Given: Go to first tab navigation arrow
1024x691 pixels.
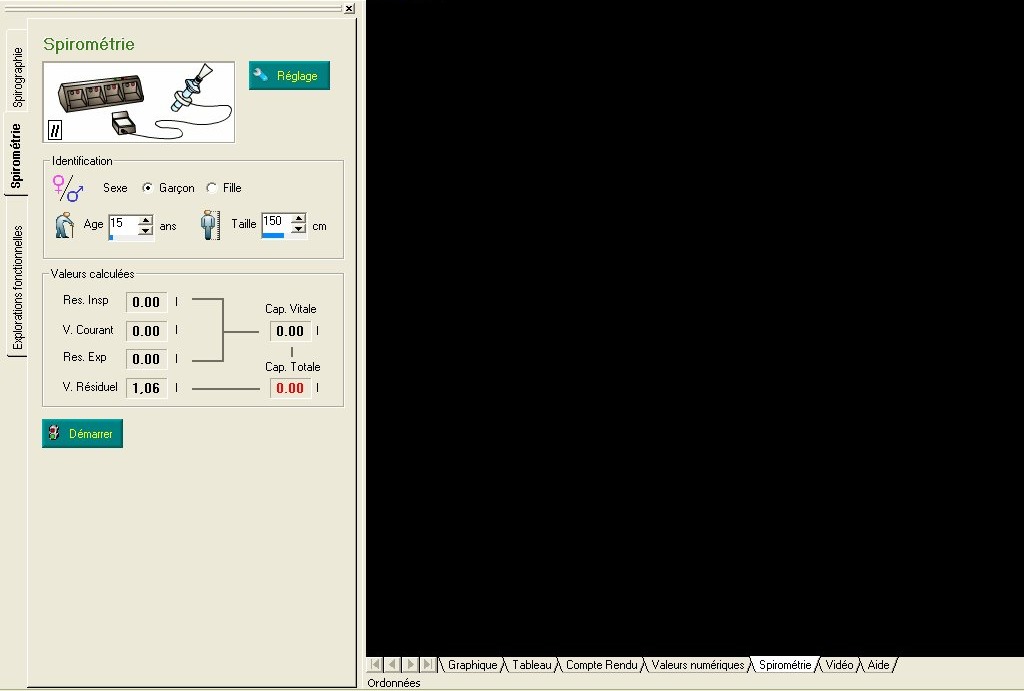Looking at the screenshot, I should click(375, 664).
